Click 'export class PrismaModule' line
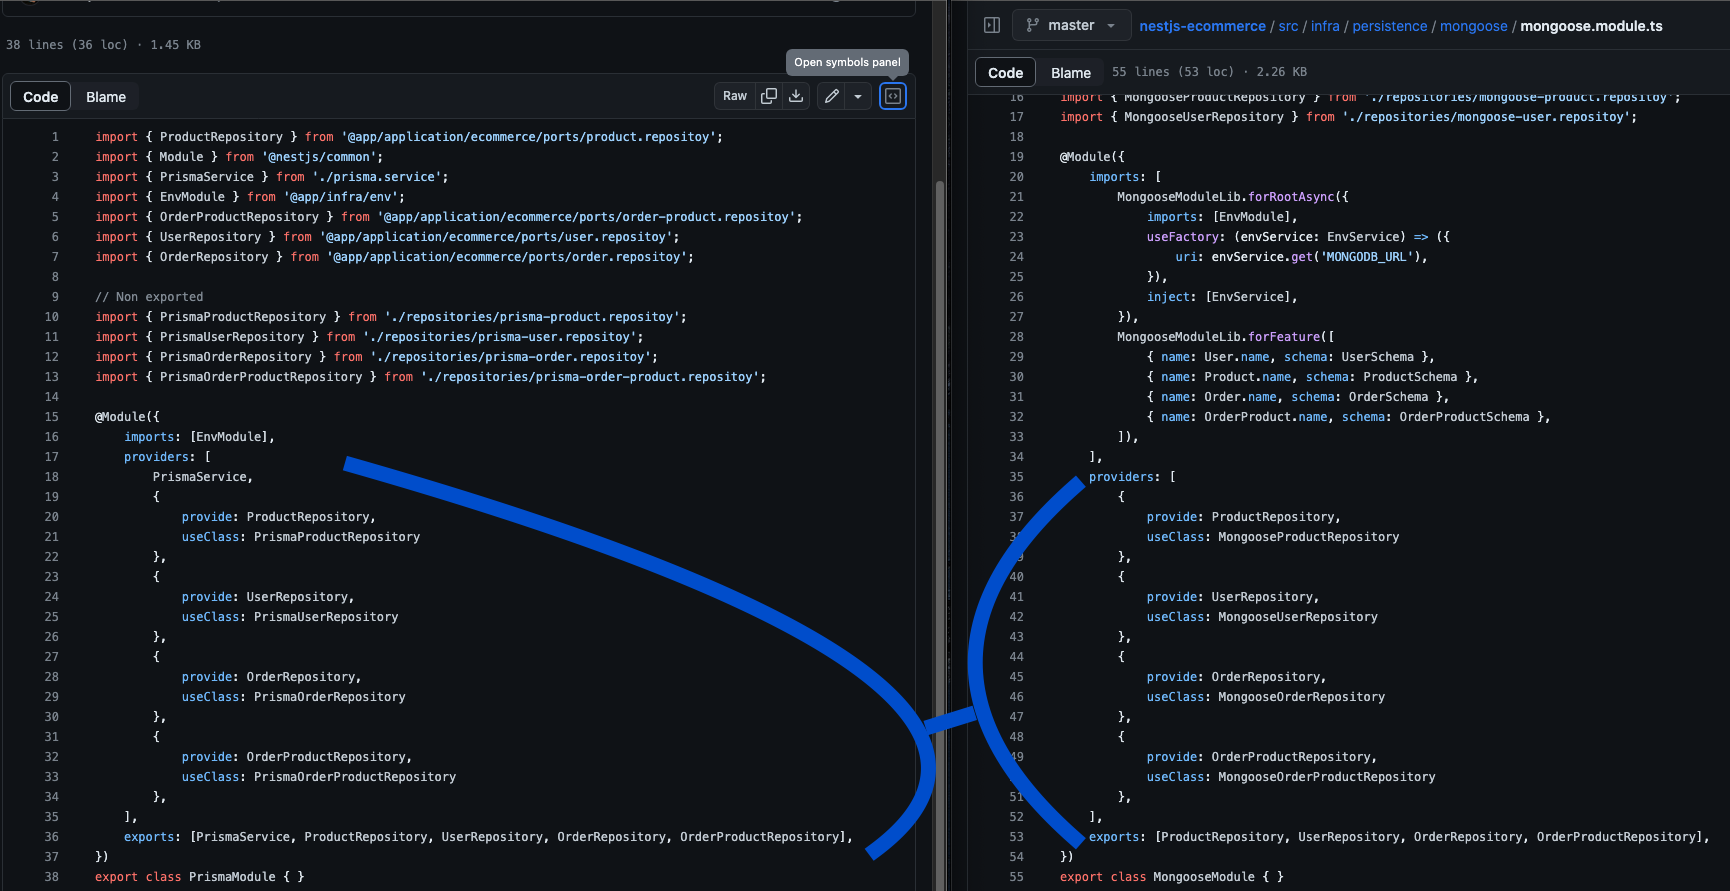 click(x=199, y=877)
